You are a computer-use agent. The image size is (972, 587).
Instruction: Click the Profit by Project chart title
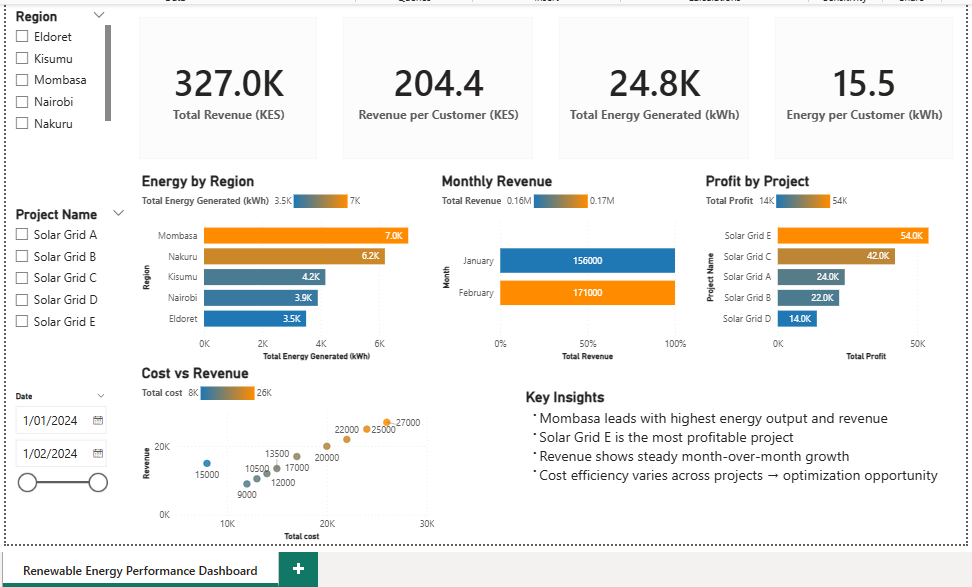(x=757, y=181)
